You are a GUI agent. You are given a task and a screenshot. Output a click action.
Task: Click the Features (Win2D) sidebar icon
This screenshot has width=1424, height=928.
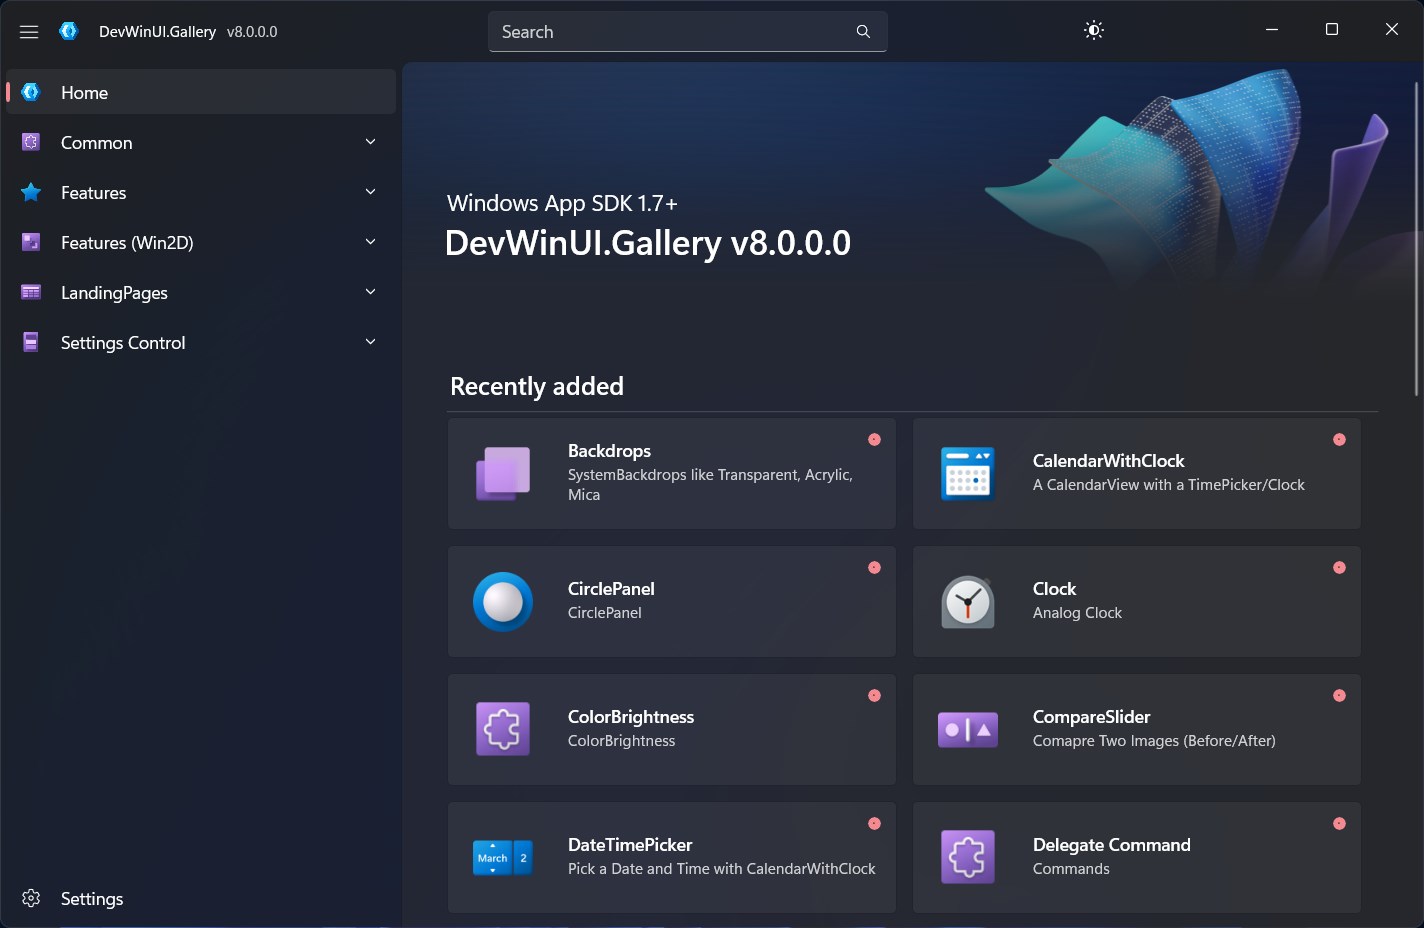(x=31, y=242)
